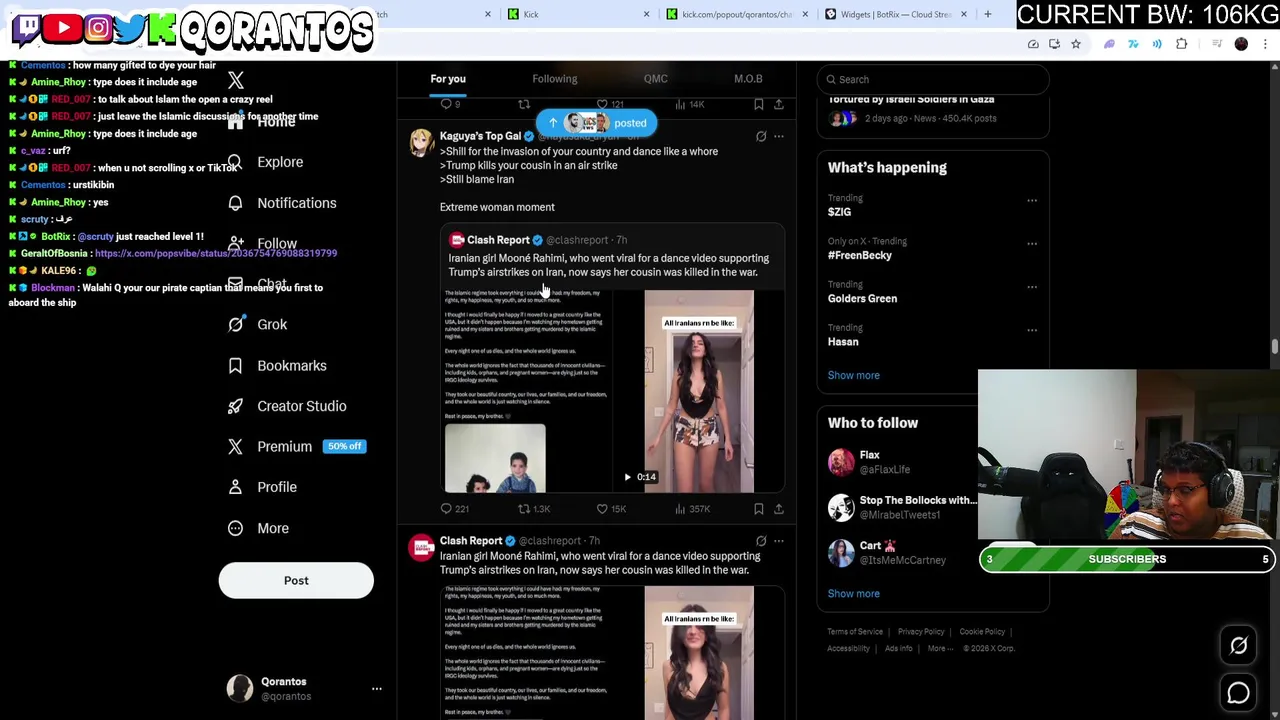The width and height of the screenshot is (1280, 720).
Task: Open Clash Report profile on second post
Action: [x=471, y=541]
